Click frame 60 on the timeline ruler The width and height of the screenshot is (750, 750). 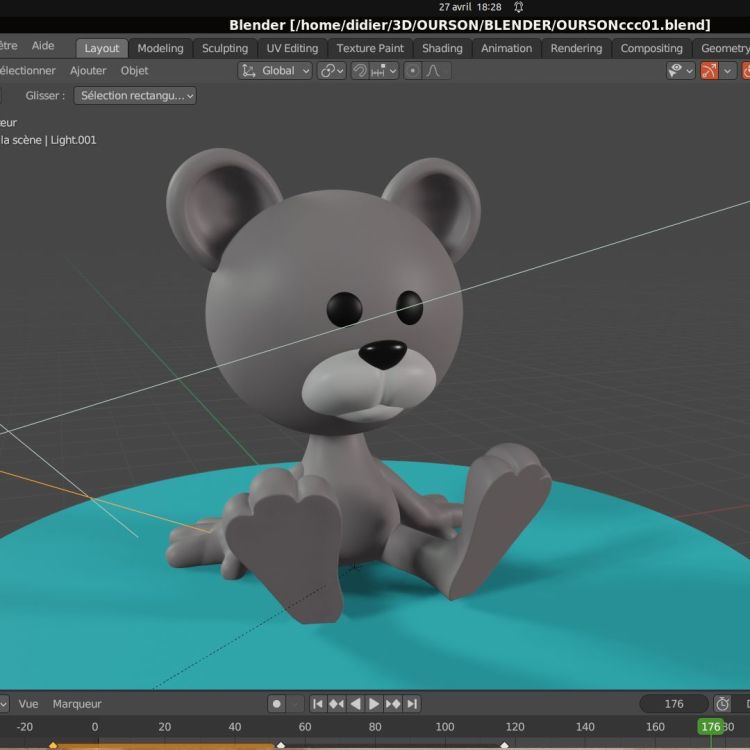(305, 727)
